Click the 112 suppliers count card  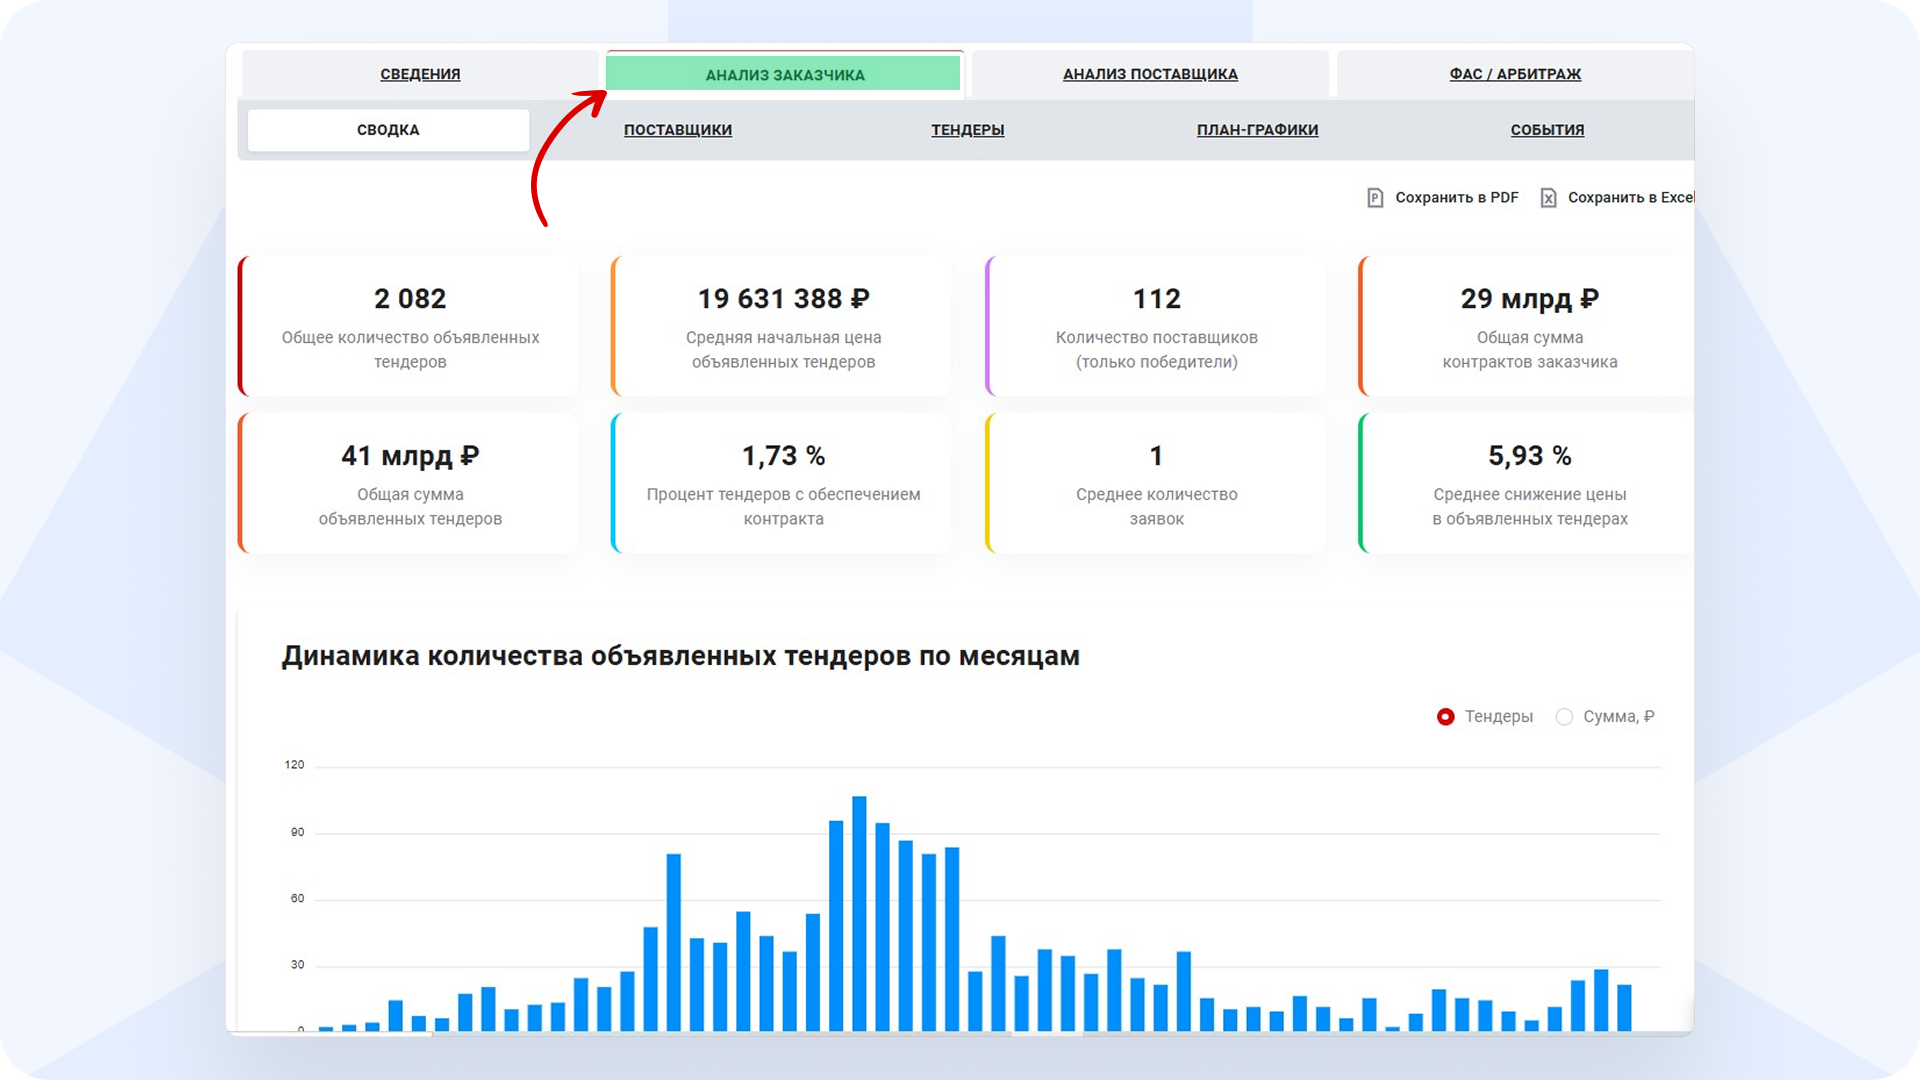tap(1156, 326)
